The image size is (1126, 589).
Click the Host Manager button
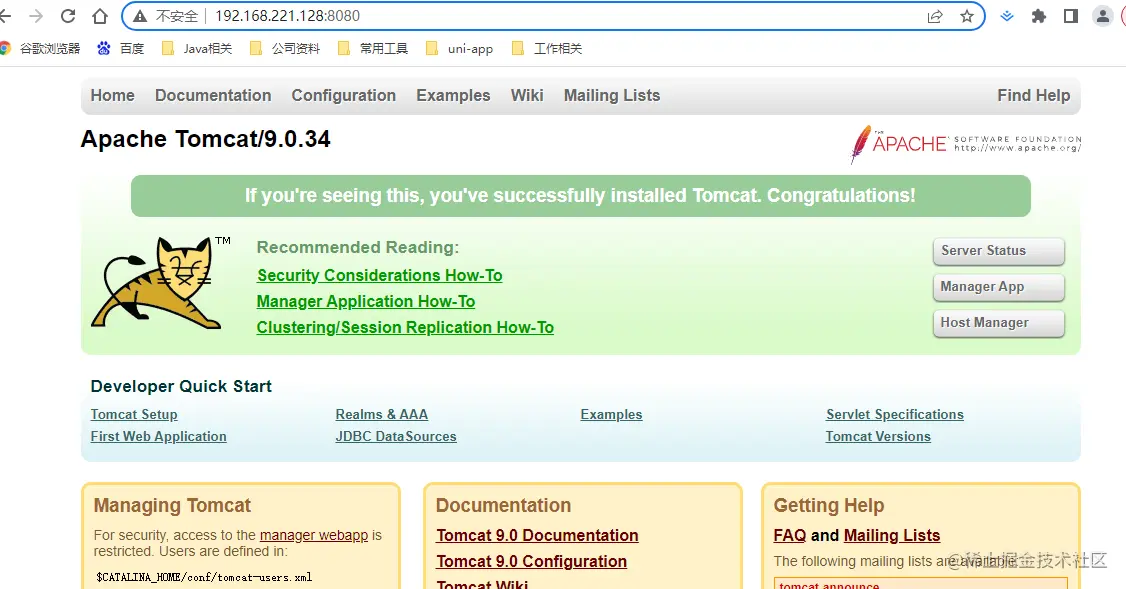click(x=998, y=323)
